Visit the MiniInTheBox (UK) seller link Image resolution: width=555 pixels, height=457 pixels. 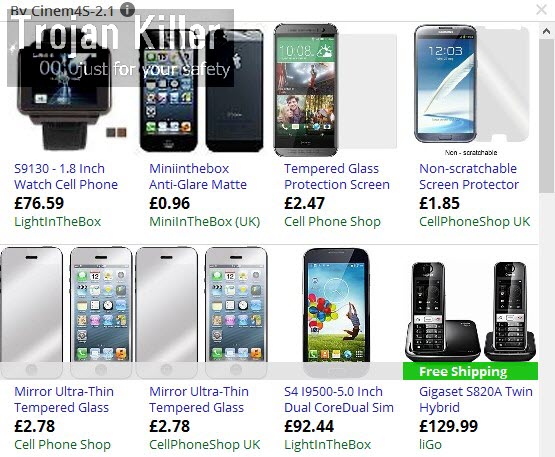[x=205, y=222]
